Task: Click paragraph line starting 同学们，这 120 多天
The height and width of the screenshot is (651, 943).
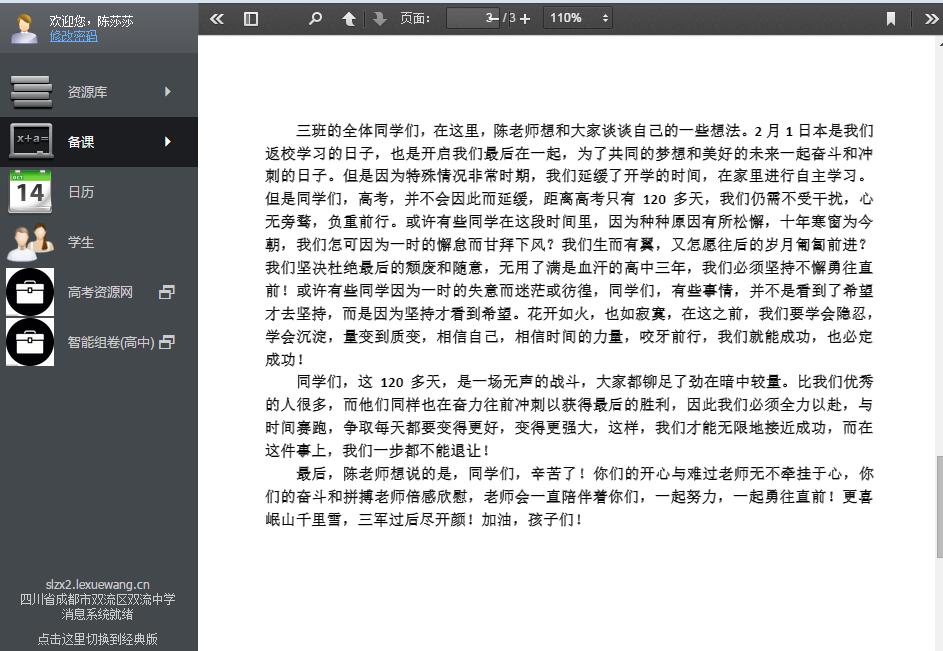Action: pos(585,381)
